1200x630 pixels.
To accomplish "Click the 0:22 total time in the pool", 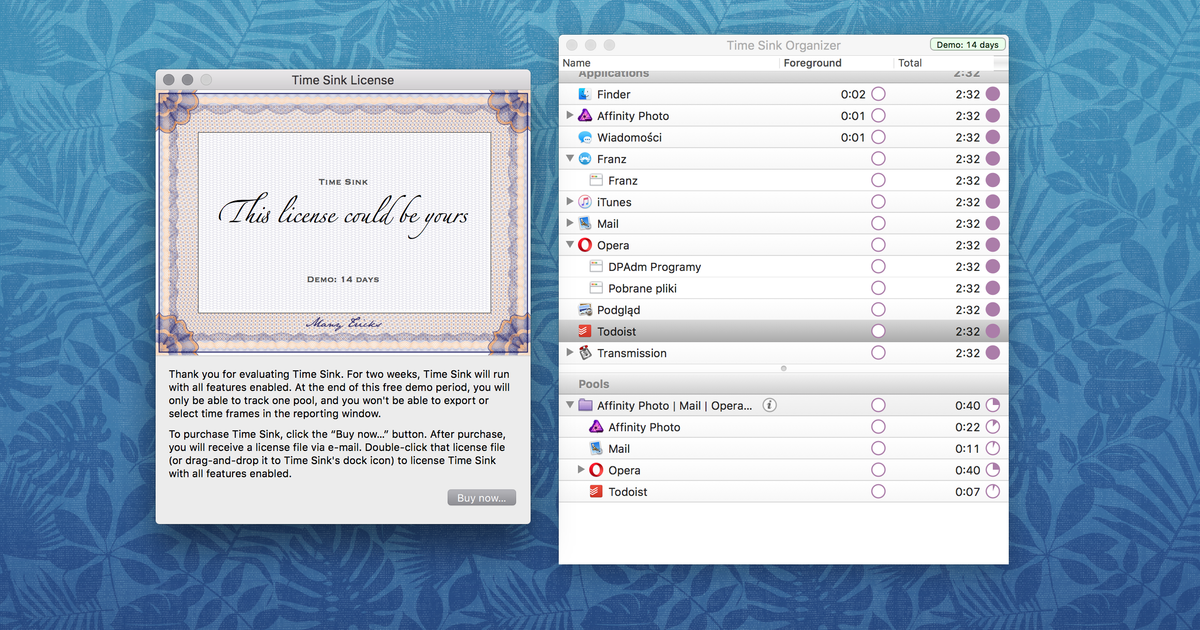I will (968, 427).
